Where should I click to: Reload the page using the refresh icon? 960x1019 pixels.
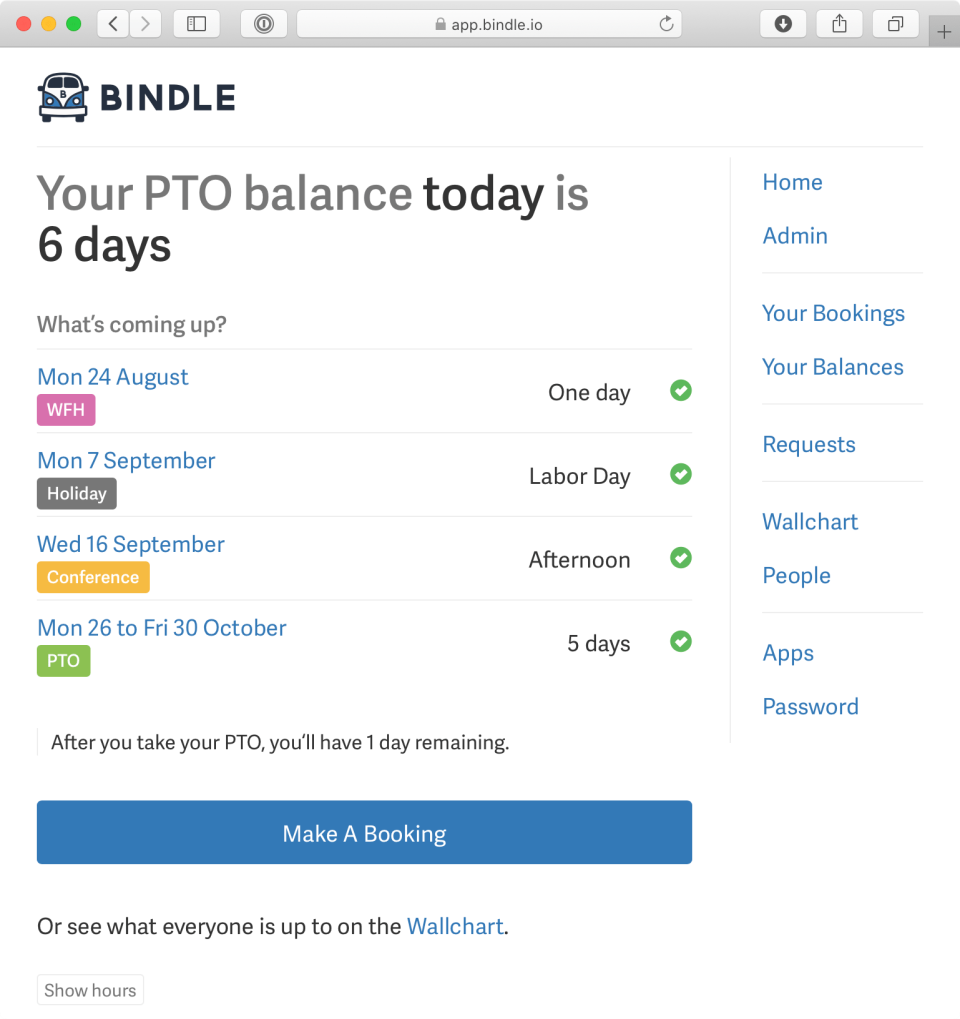click(666, 23)
